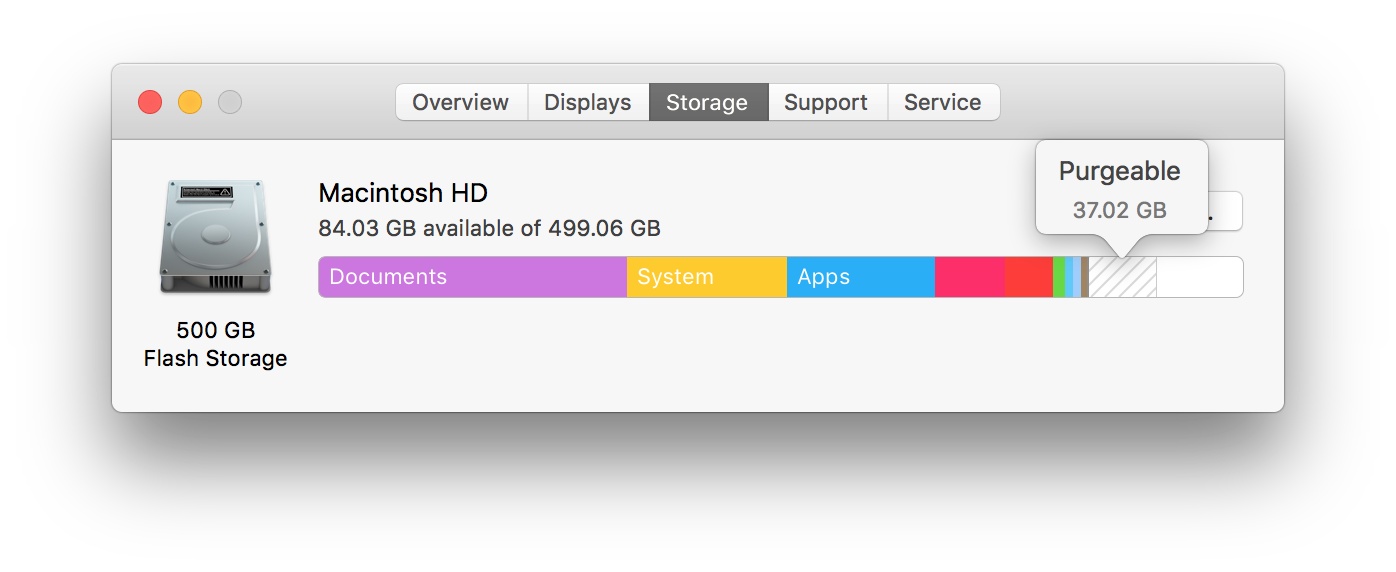Select the Storage tab
1396x572 pixels.
(x=707, y=102)
